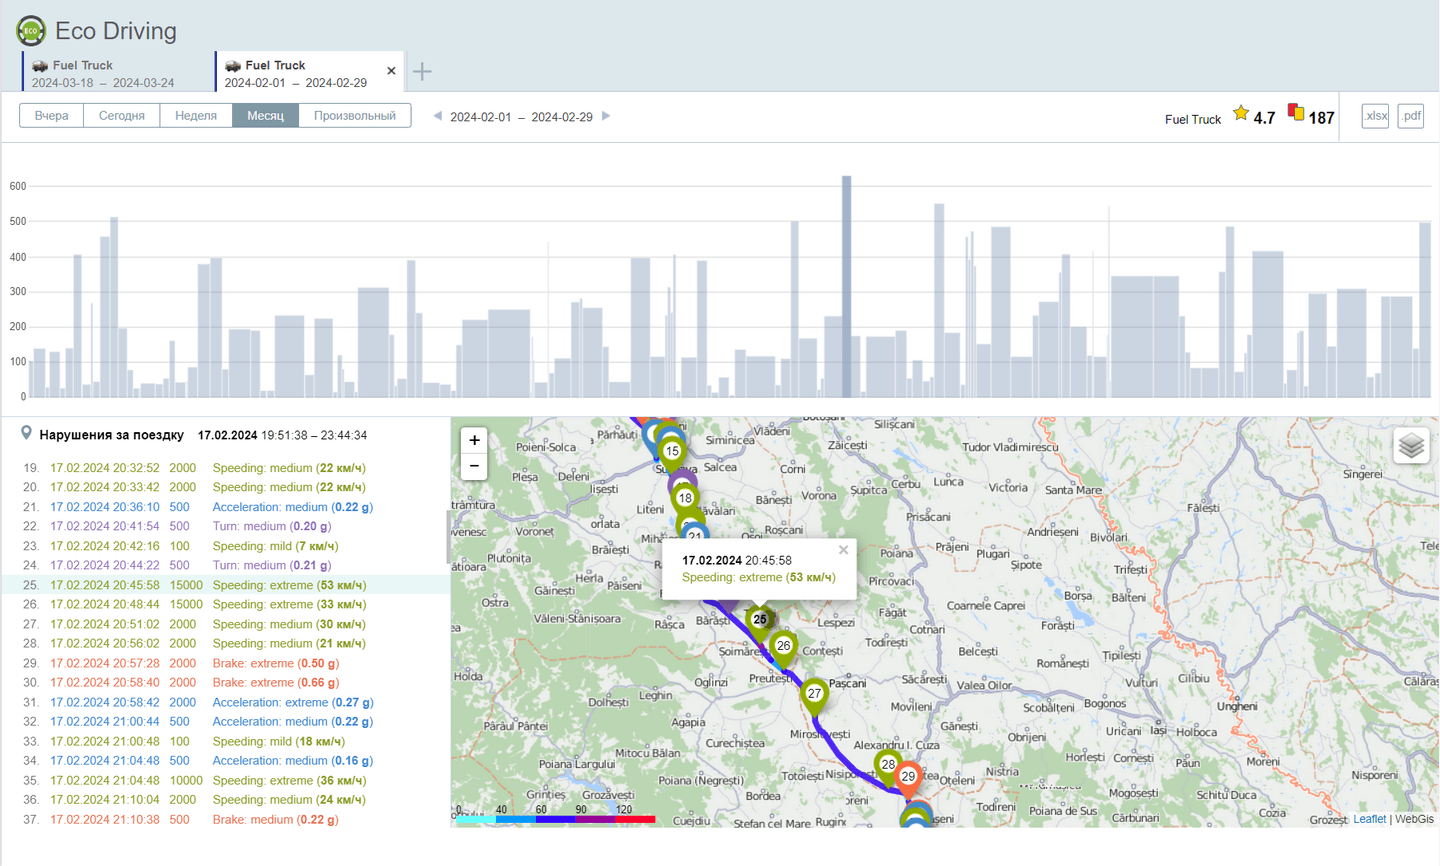Viewport: 1440px width, 866px height.
Task: Add a new tab with plus icon
Action: [422, 72]
